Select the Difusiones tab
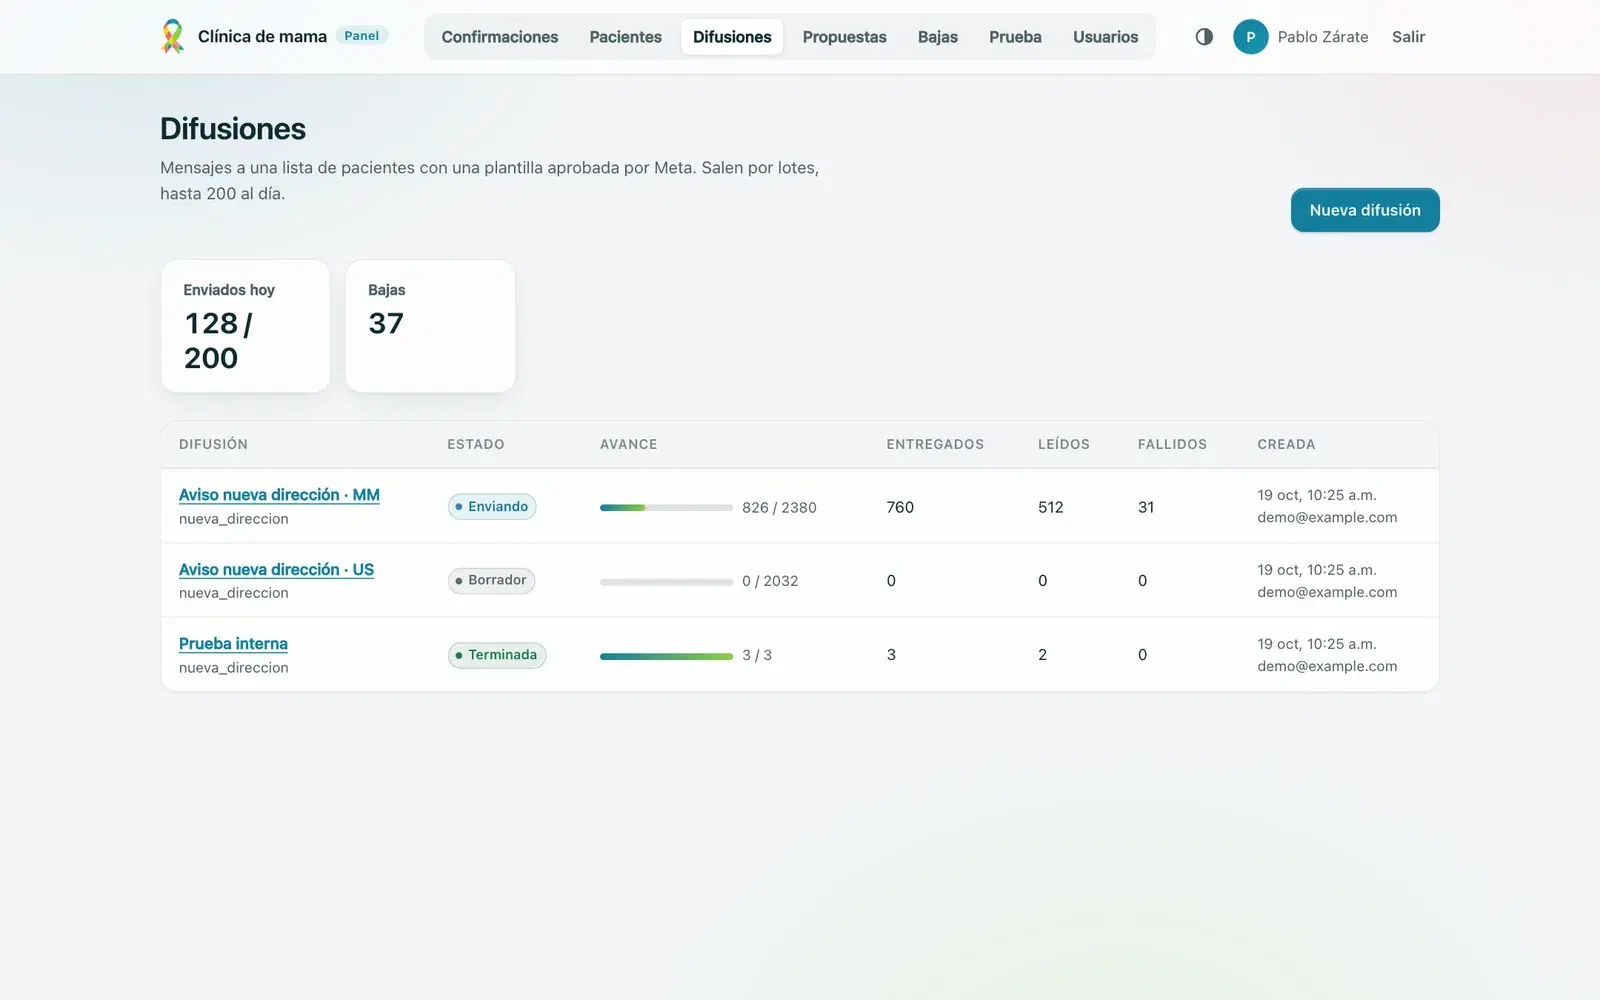The height and width of the screenshot is (1000, 1600). coord(732,37)
